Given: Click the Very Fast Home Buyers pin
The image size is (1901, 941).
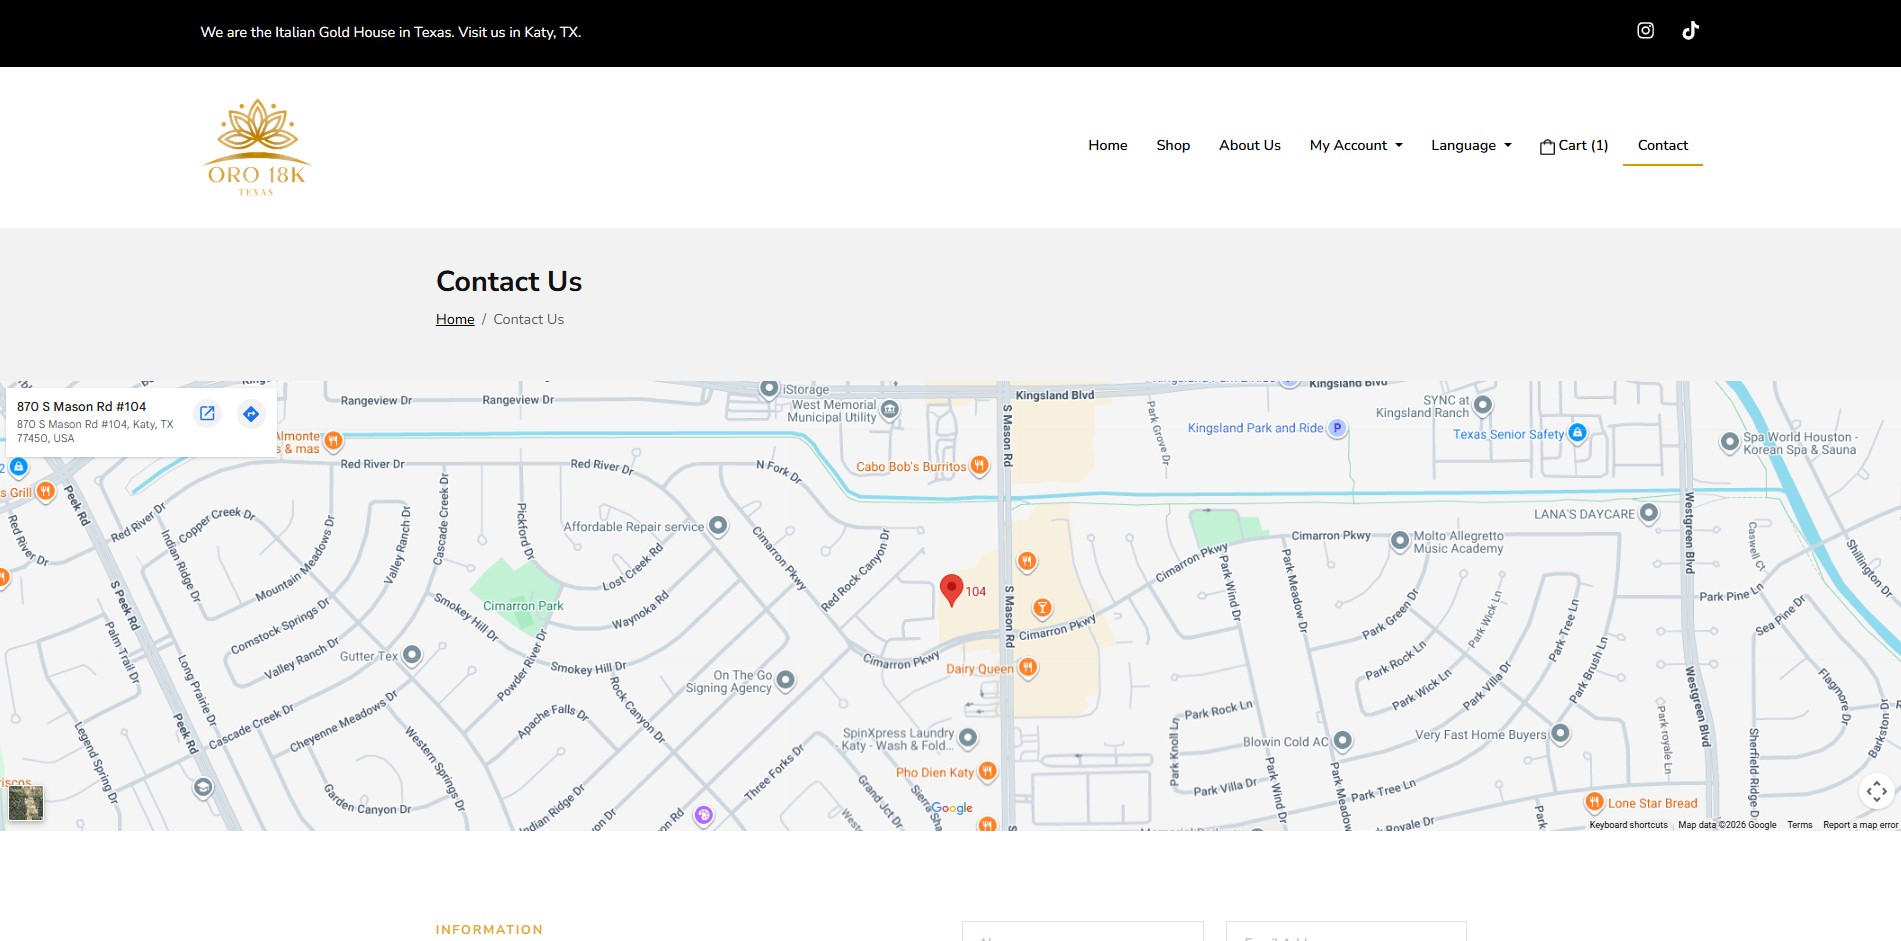Looking at the screenshot, I should pyautogui.click(x=1560, y=734).
